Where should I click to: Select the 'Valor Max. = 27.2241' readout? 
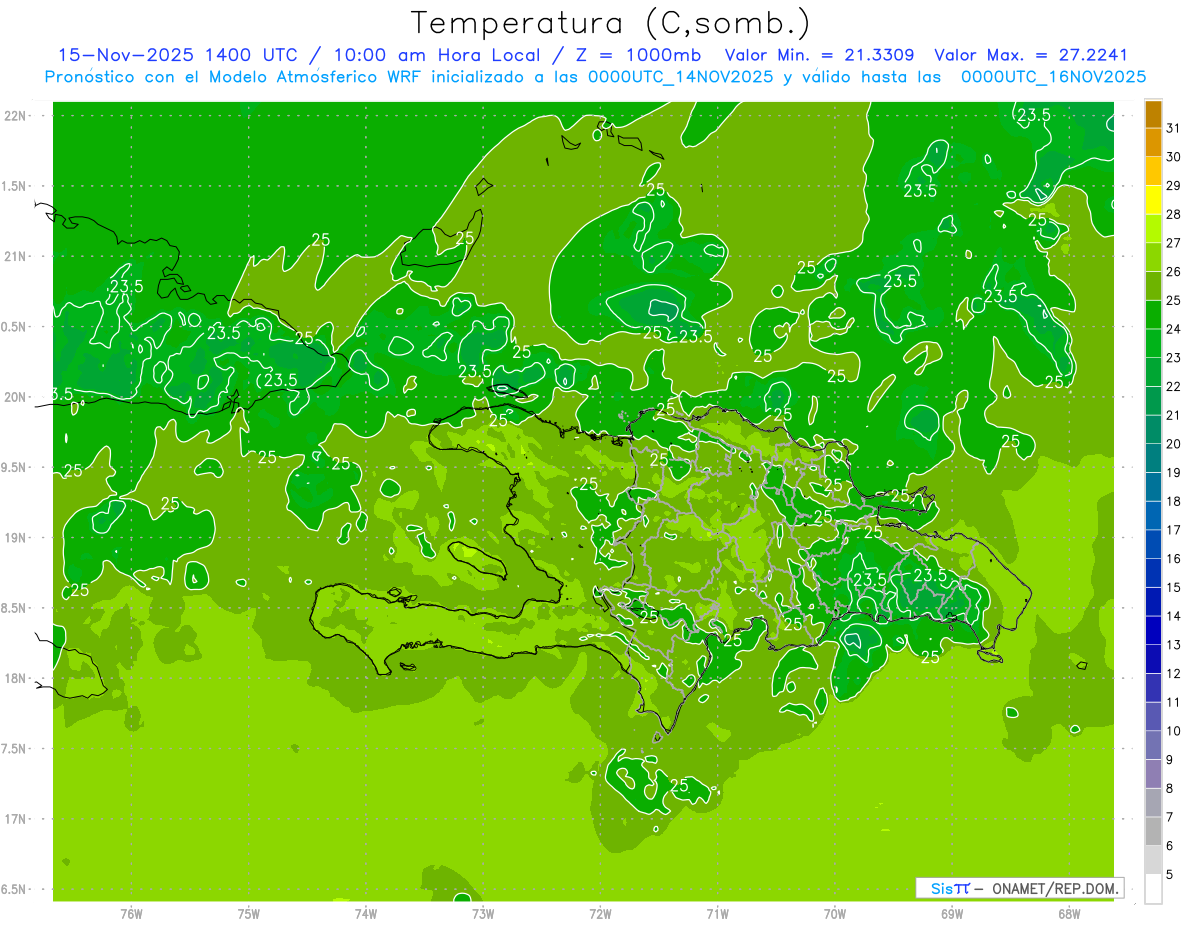(x=1031, y=55)
